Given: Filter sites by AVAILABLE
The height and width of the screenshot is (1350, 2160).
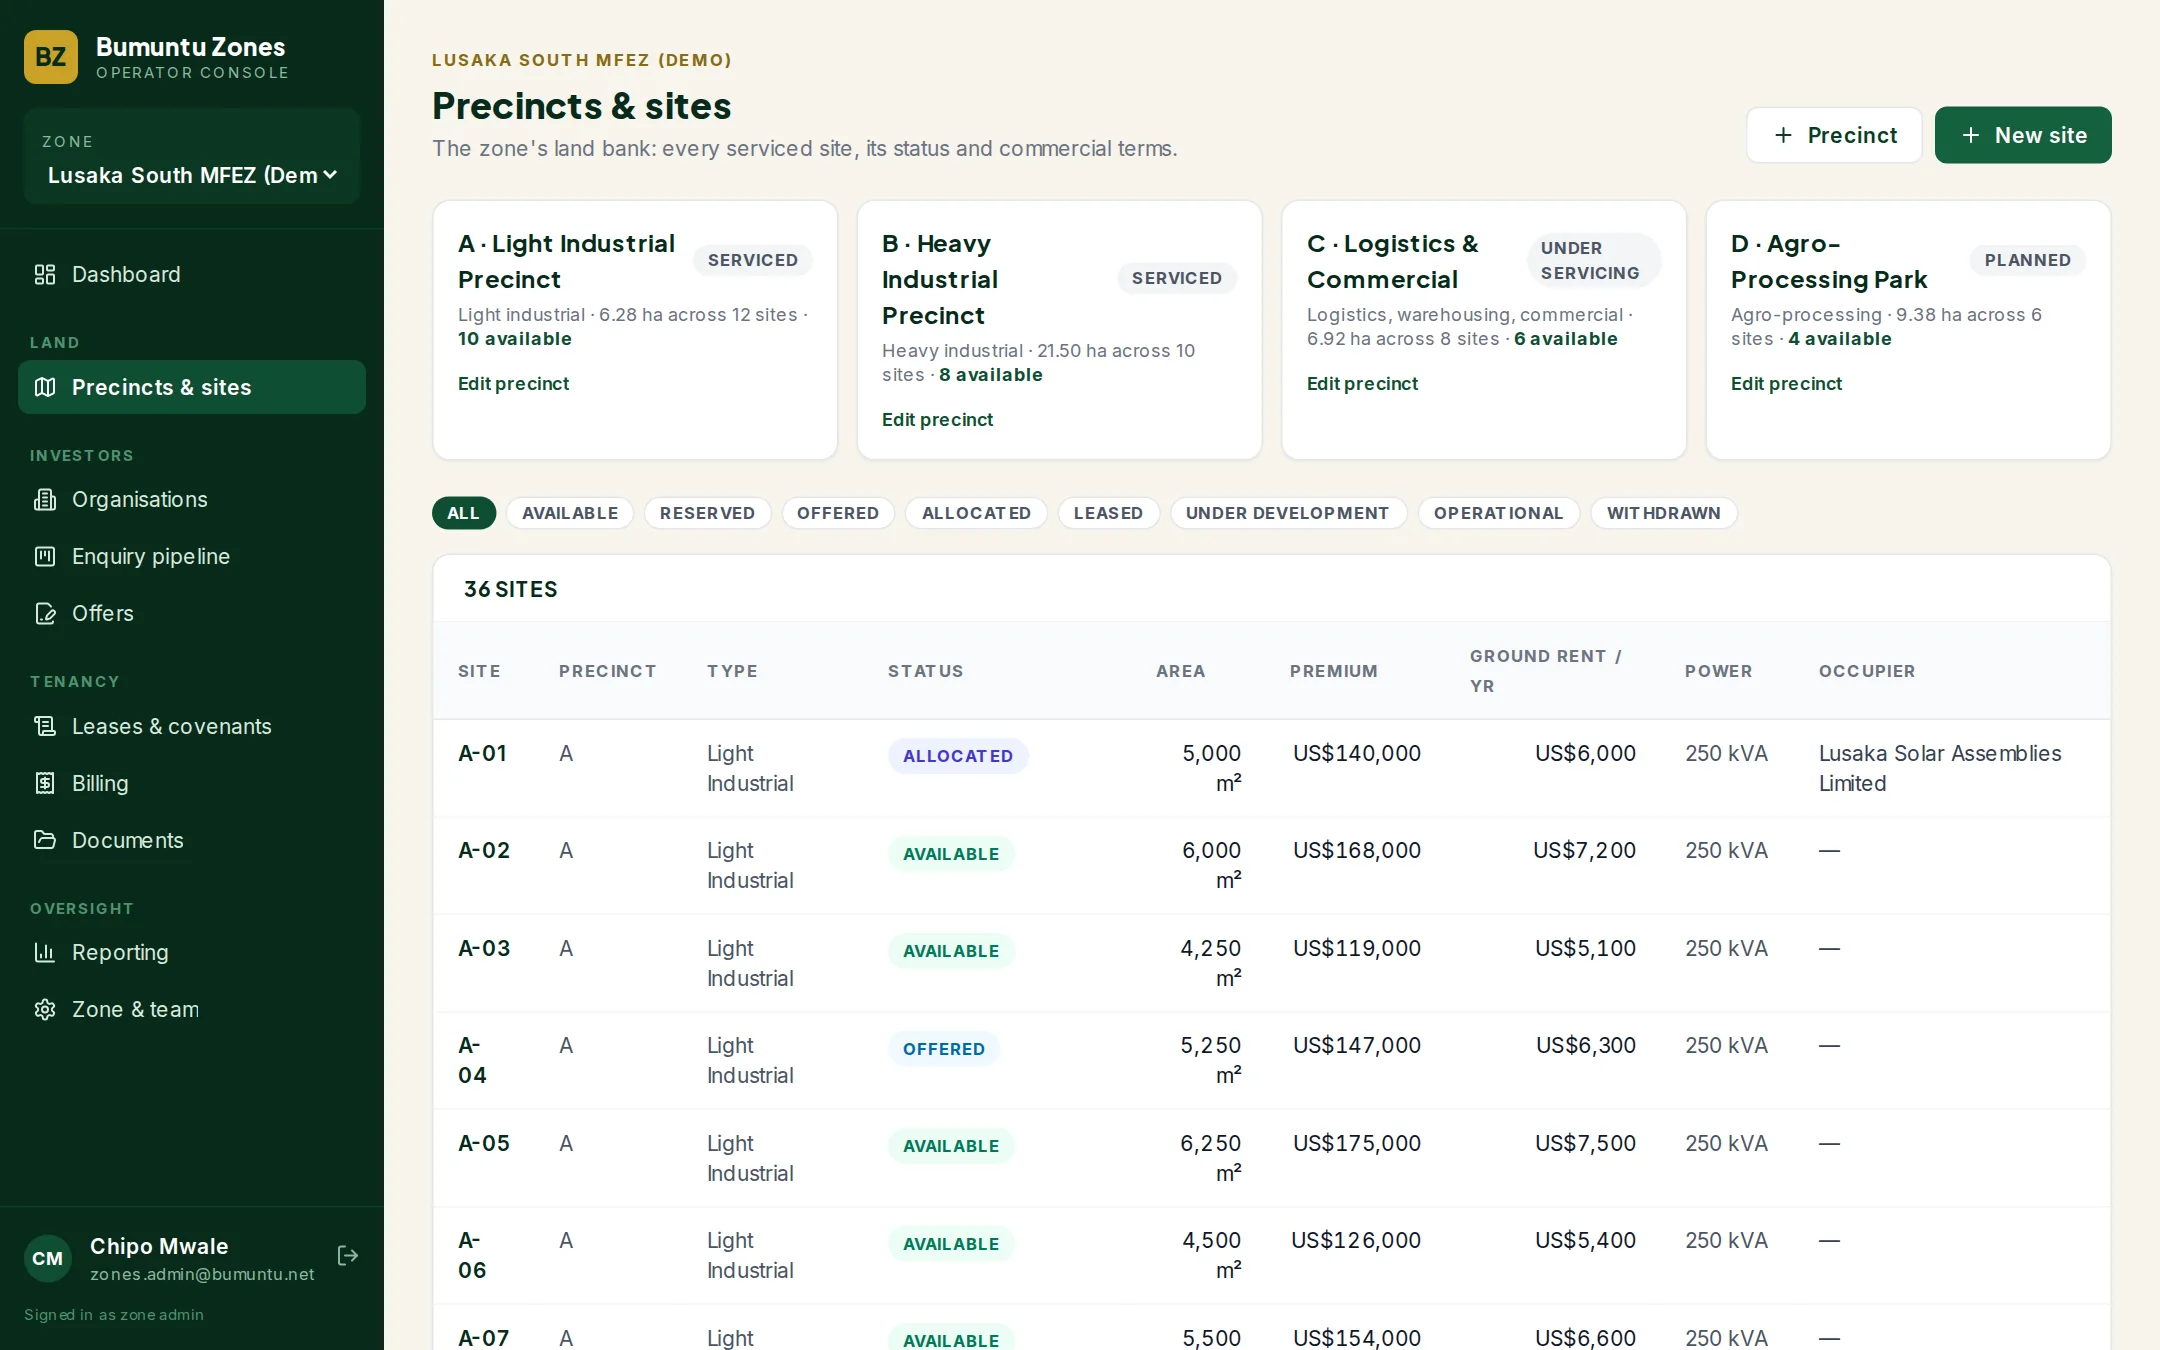Looking at the screenshot, I should [570, 513].
